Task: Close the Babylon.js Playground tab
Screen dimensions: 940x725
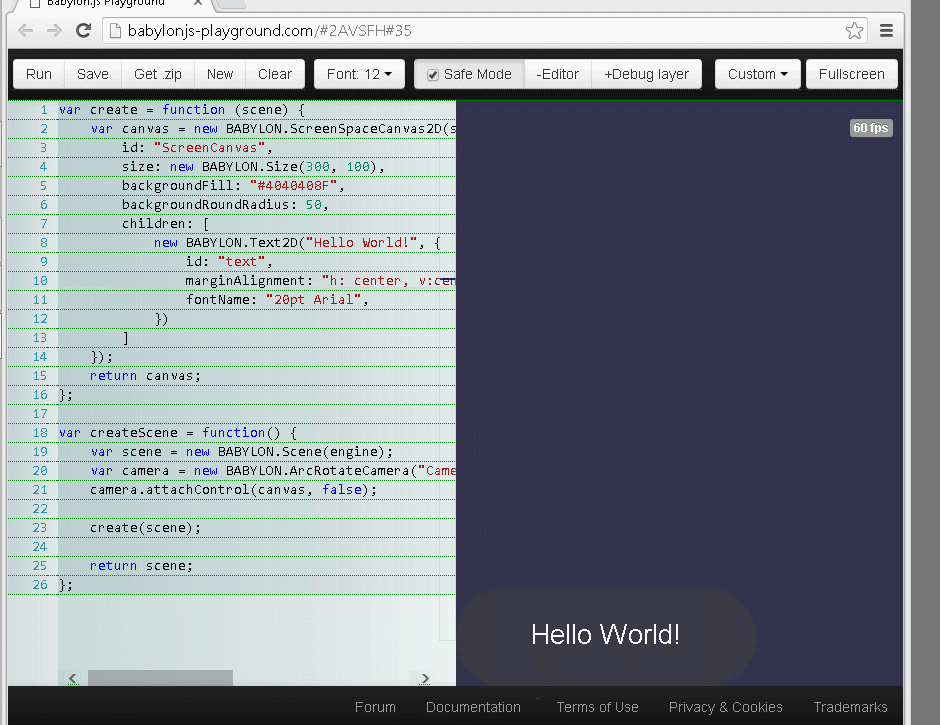Action: click(x=198, y=3)
